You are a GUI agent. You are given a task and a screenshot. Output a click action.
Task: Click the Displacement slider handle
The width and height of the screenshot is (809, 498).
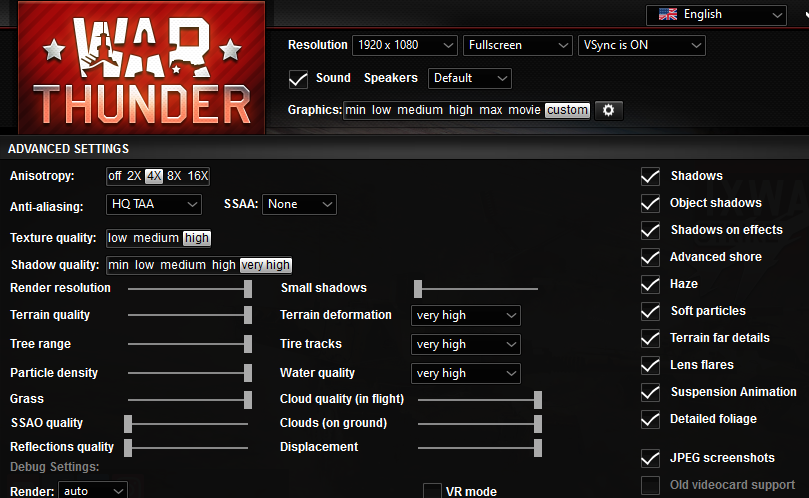coord(538,448)
